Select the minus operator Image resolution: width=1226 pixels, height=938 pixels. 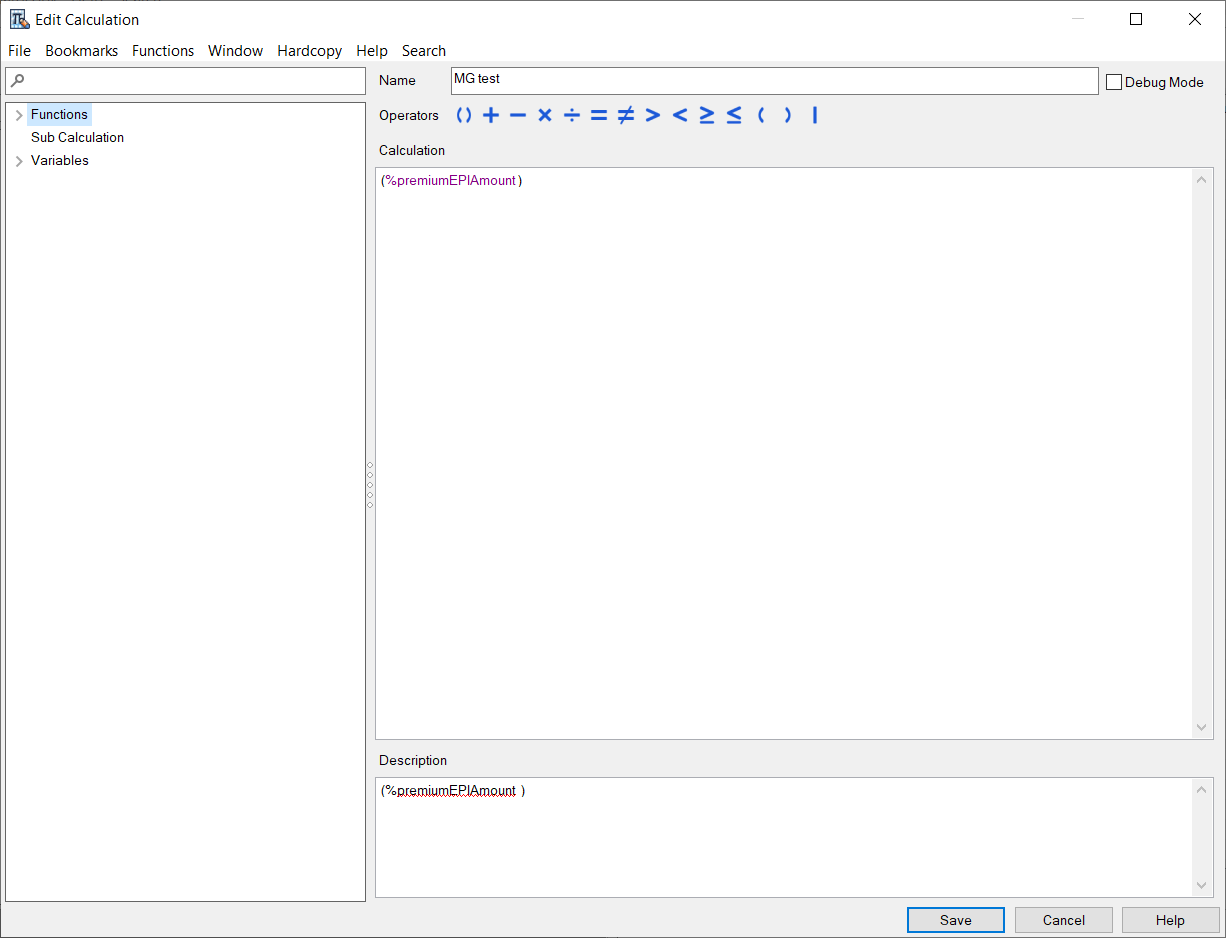[x=517, y=115]
